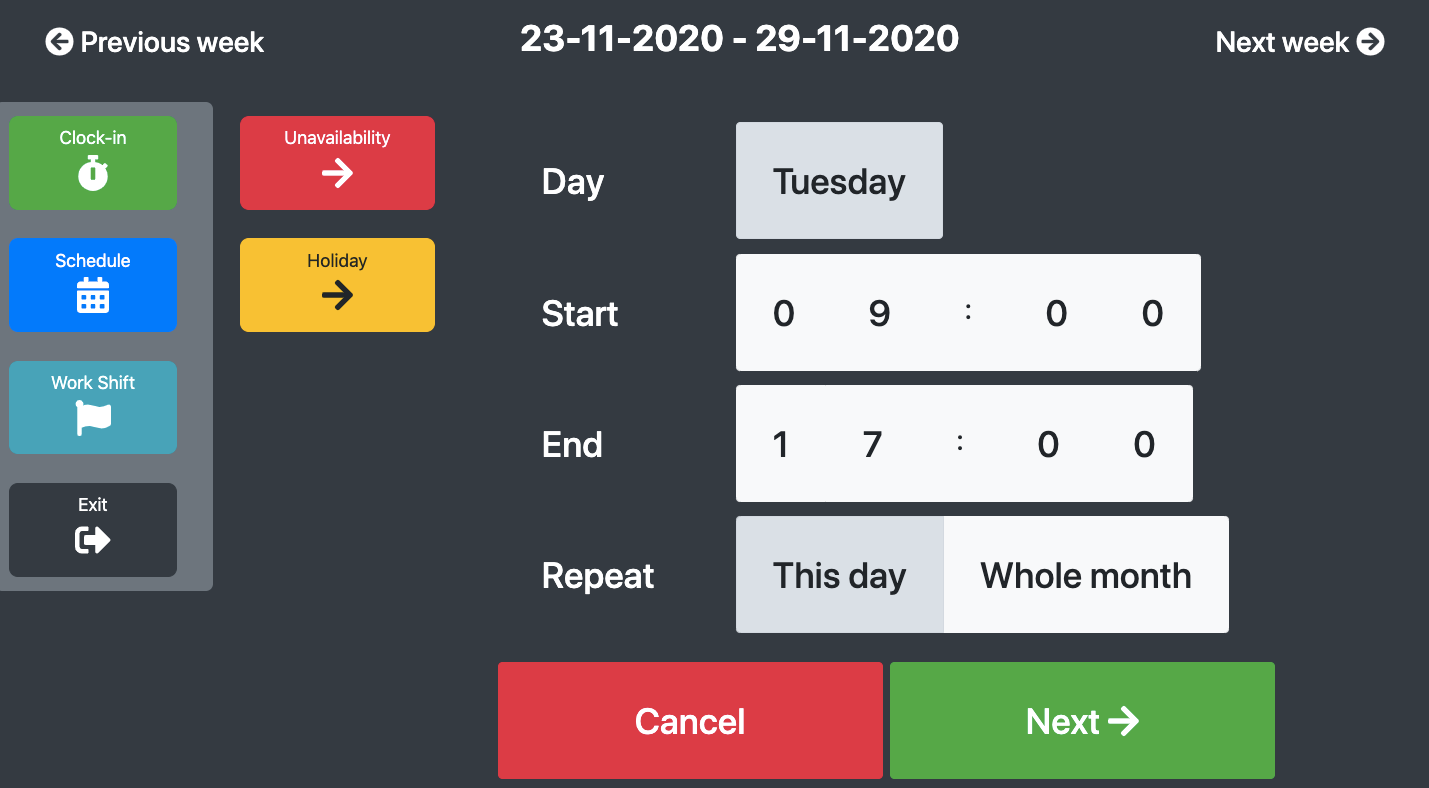Click the Start time hour digit 9
This screenshot has width=1429, height=788.
pyautogui.click(x=879, y=314)
